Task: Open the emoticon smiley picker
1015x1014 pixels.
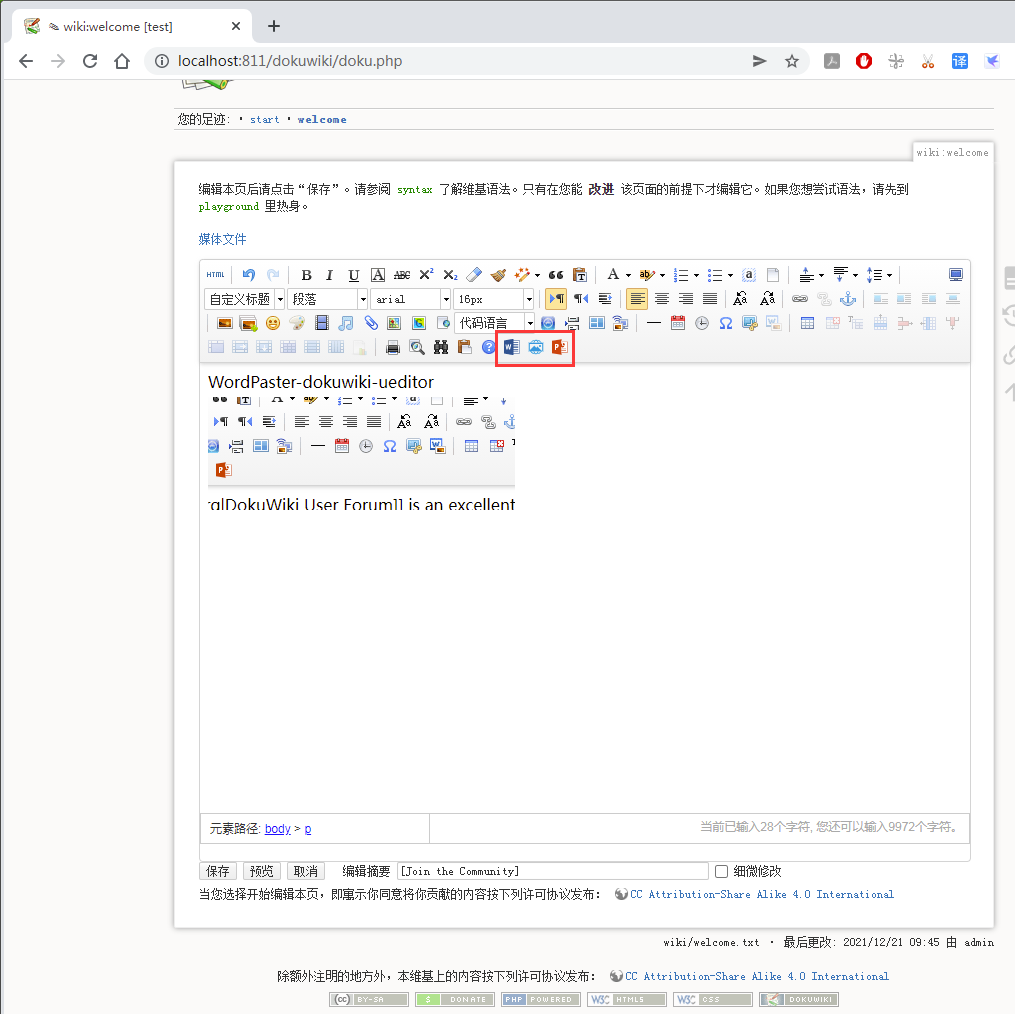Action: (x=273, y=322)
